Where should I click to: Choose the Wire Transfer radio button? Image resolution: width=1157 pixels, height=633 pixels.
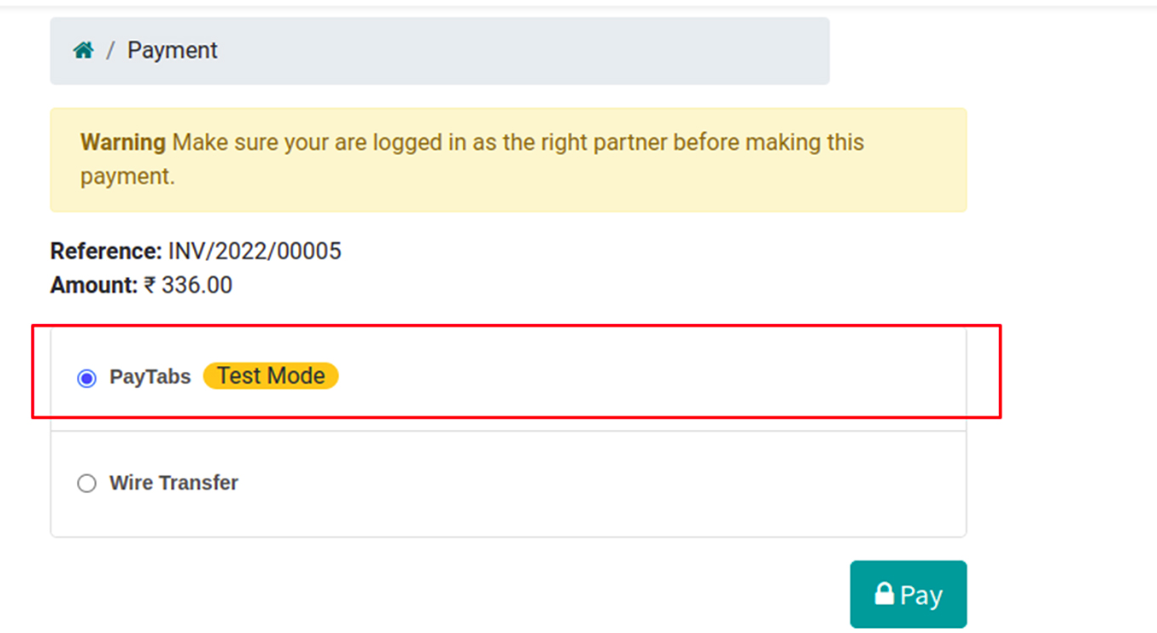click(87, 483)
